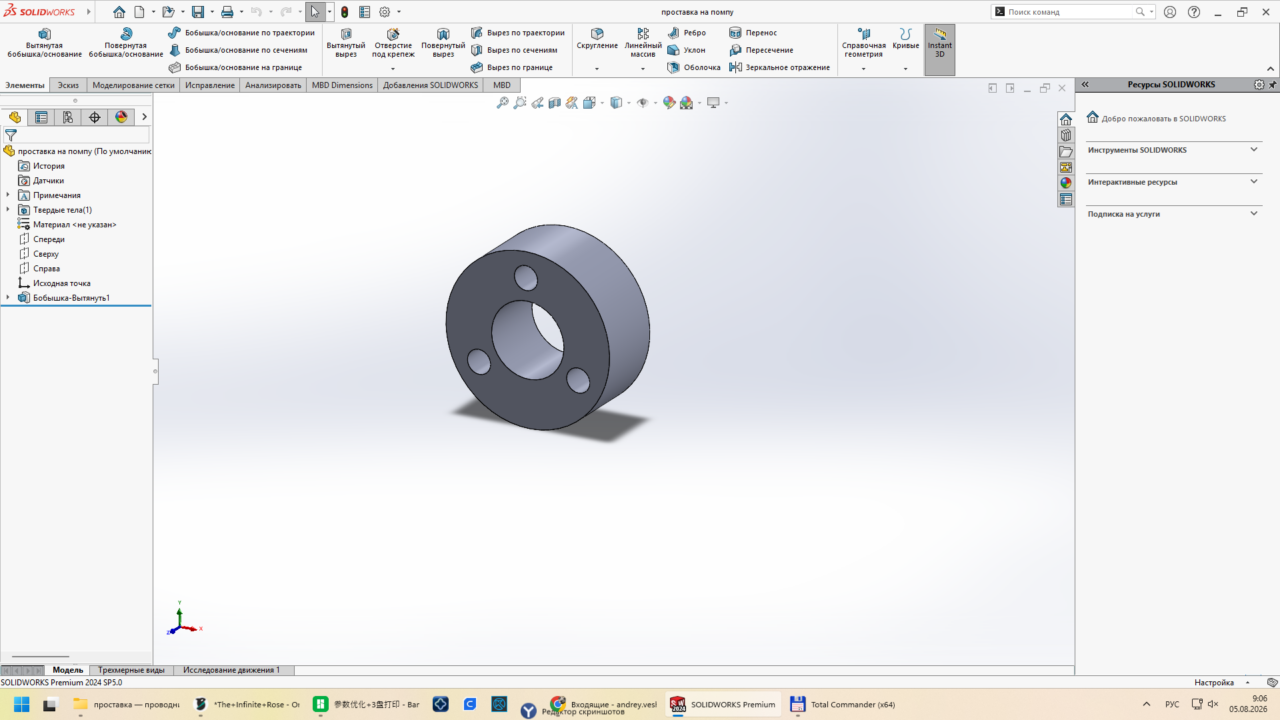Choose Бобышка/основание по сечениям loft tool
This screenshot has width=1280, height=720.
[238, 50]
